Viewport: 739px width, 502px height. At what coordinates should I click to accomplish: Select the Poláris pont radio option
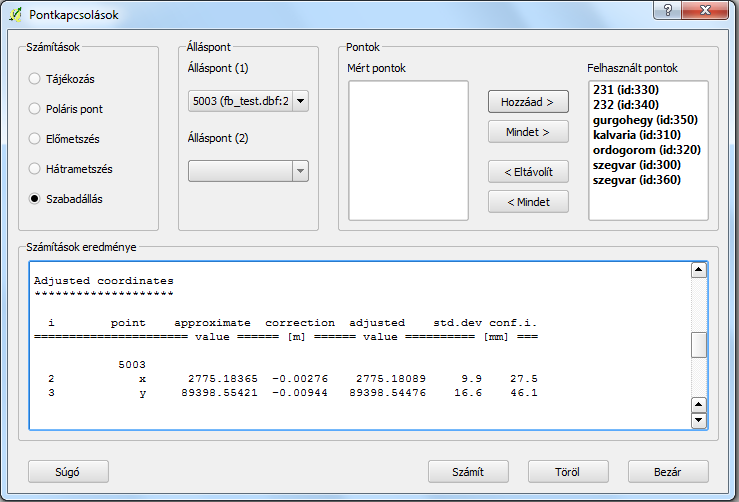point(36,108)
